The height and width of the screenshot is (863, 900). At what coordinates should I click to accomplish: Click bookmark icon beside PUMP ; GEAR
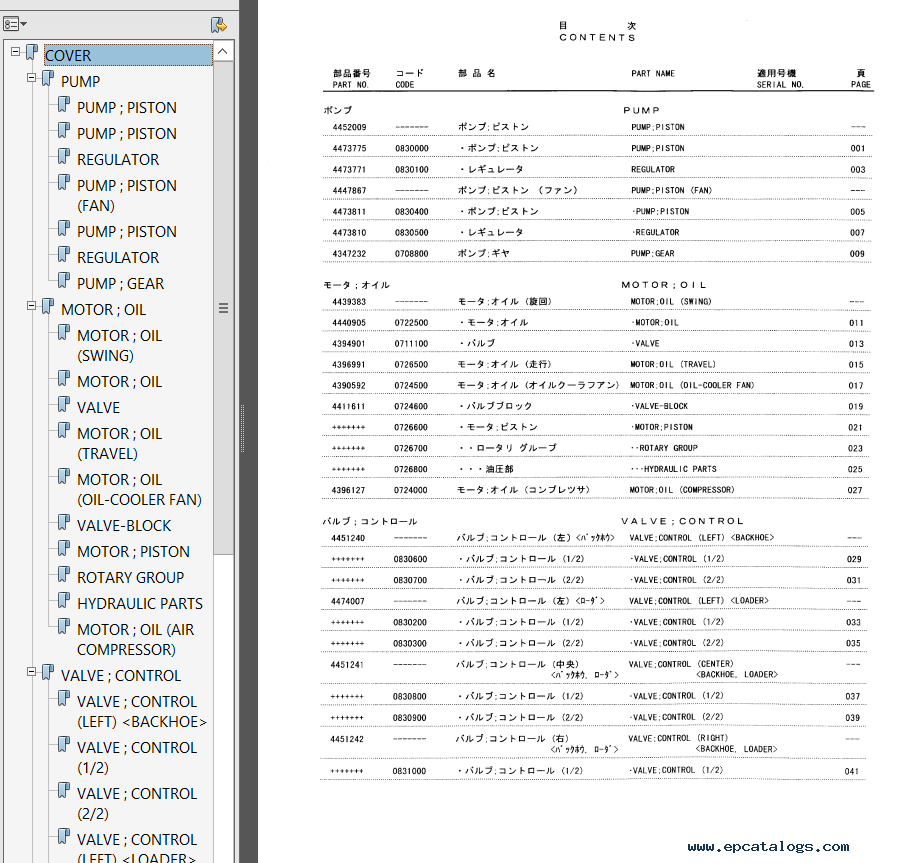(64, 281)
